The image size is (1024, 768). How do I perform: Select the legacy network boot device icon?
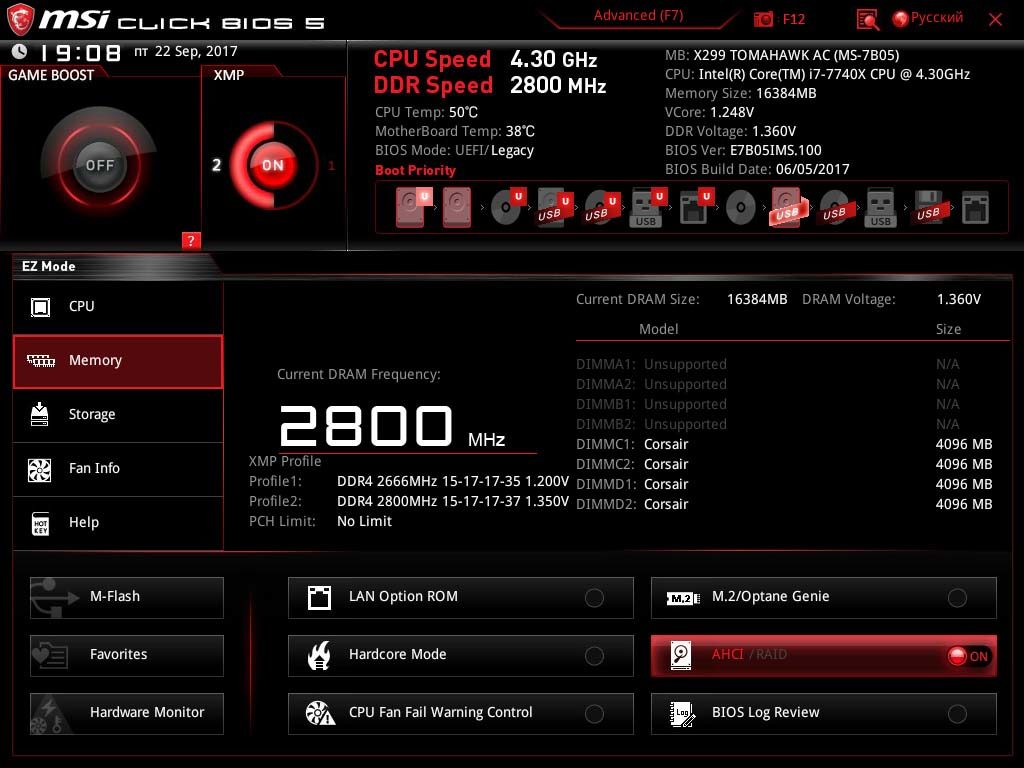pos(975,208)
